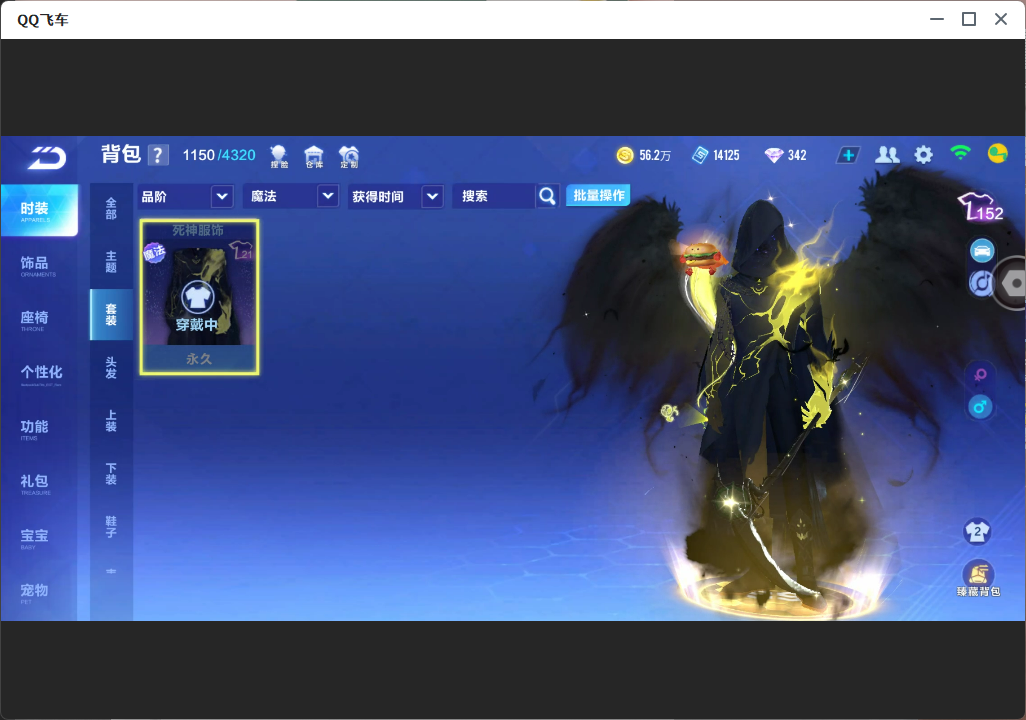Click the 14125 coupon amount

(726, 155)
